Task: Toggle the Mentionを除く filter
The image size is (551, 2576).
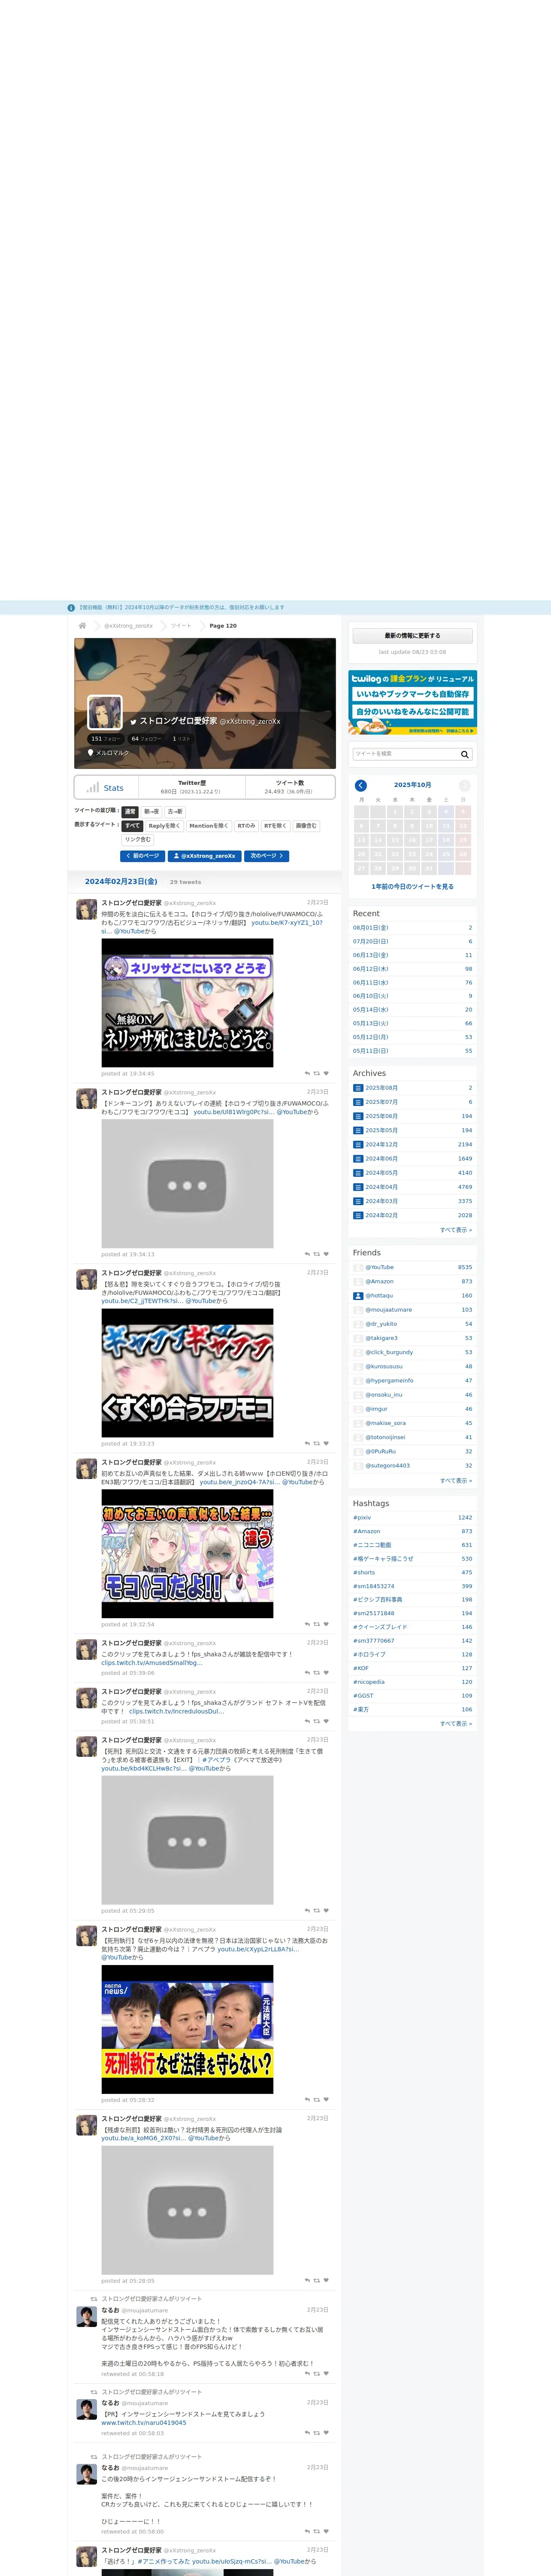Action: [x=208, y=825]
